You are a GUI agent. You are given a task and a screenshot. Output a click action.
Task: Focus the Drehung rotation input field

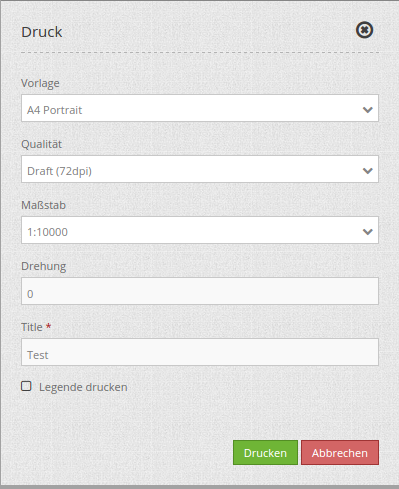(200, 291)
